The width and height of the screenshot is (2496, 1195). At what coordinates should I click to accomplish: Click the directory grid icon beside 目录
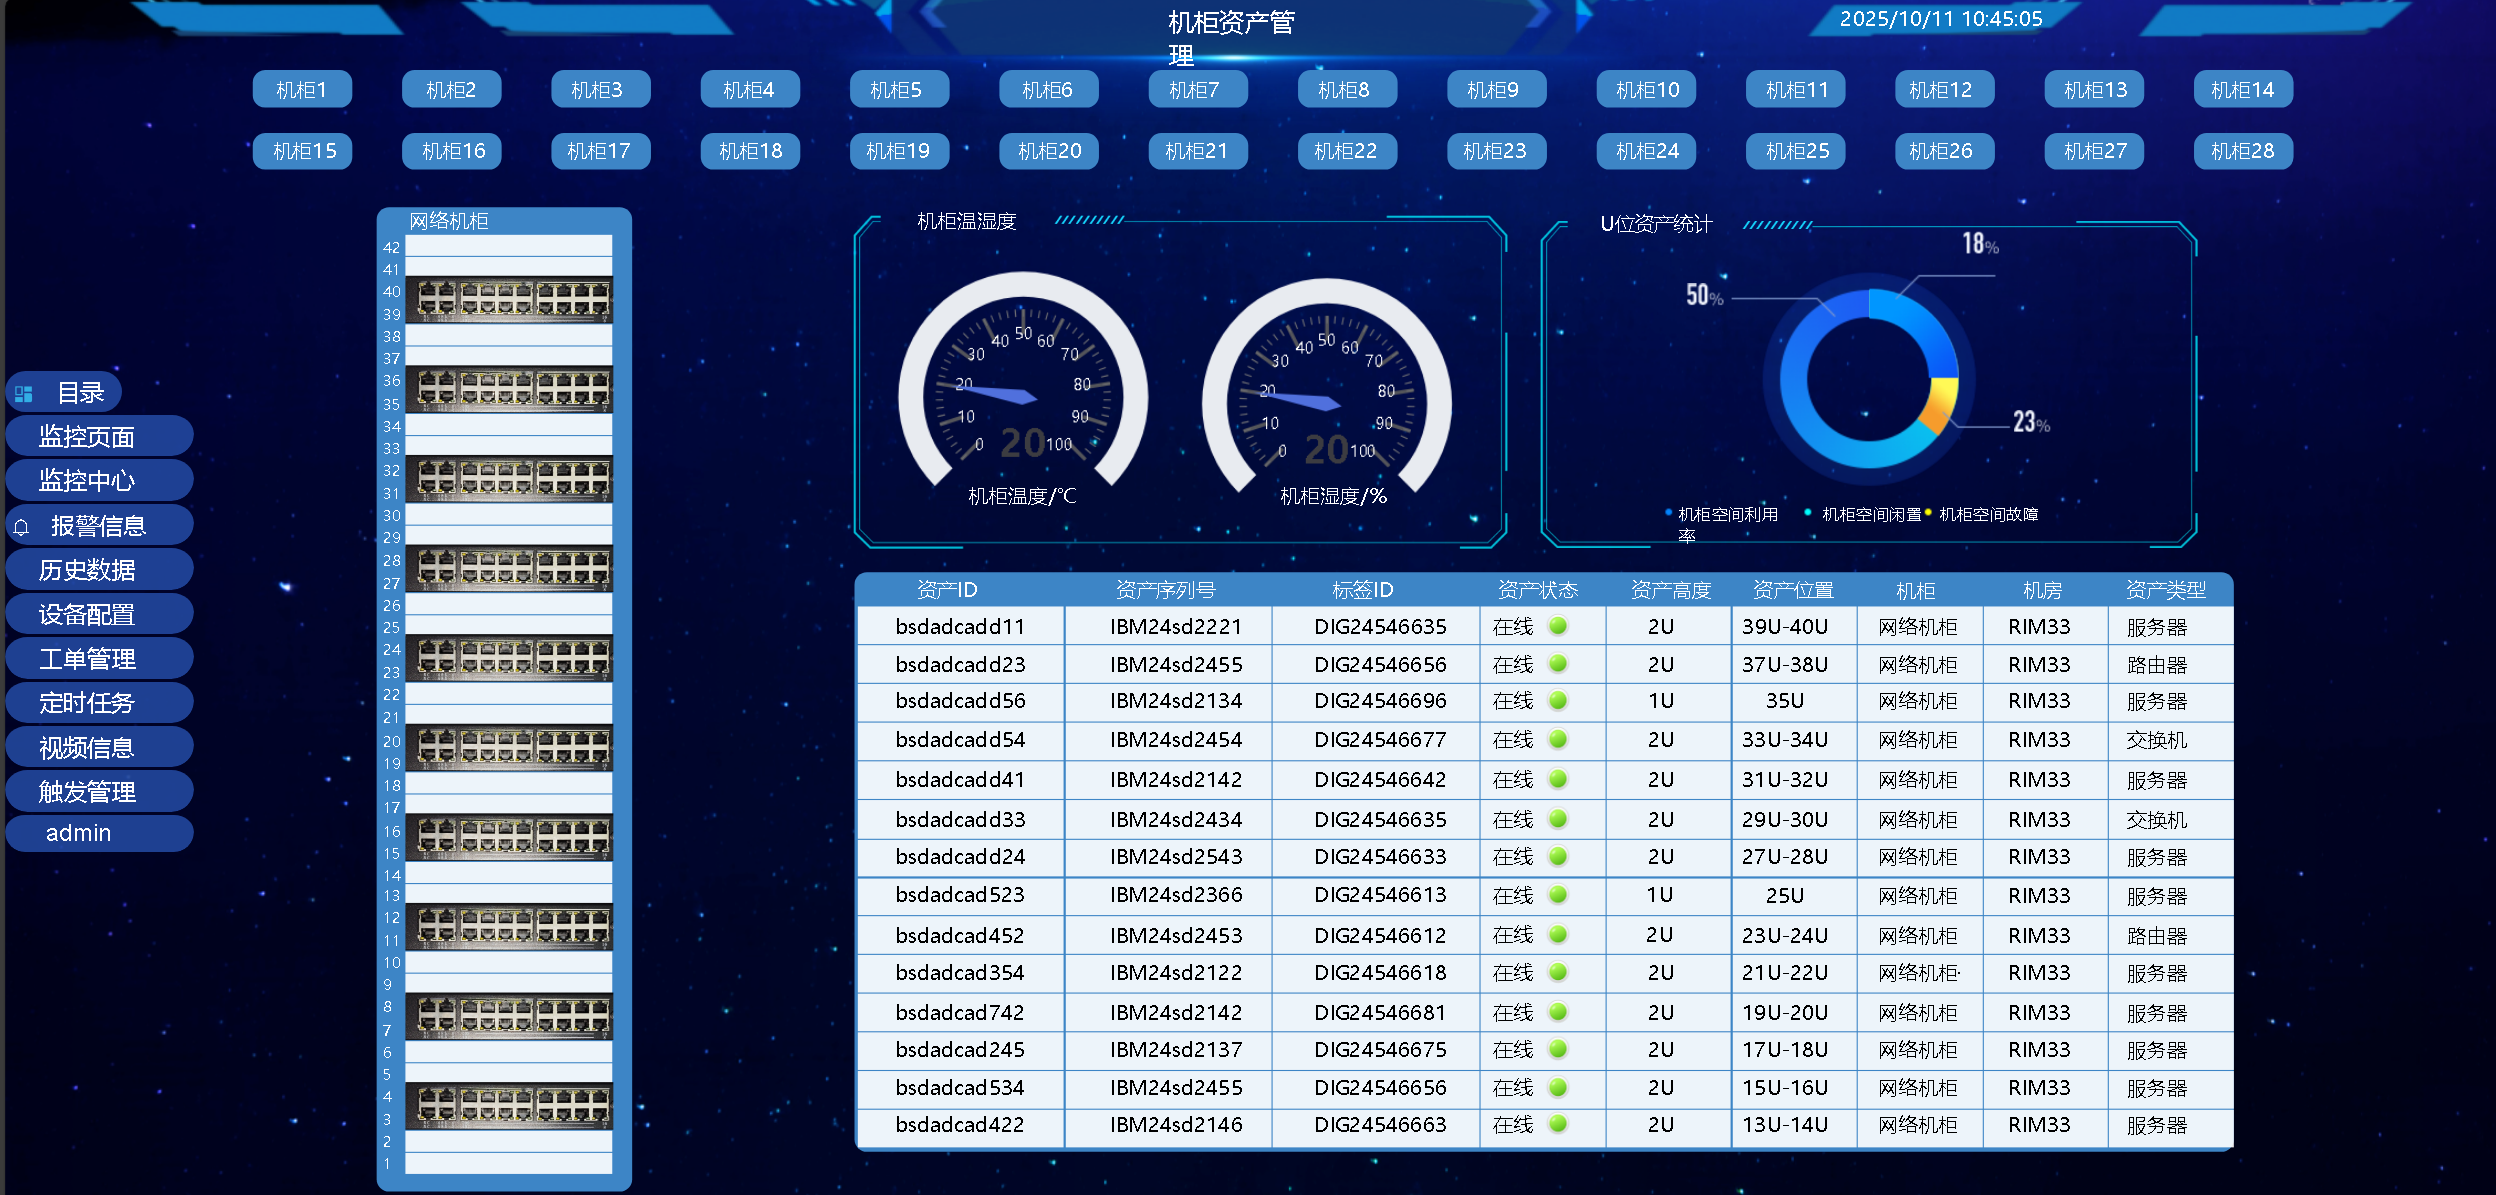(24, 393)
